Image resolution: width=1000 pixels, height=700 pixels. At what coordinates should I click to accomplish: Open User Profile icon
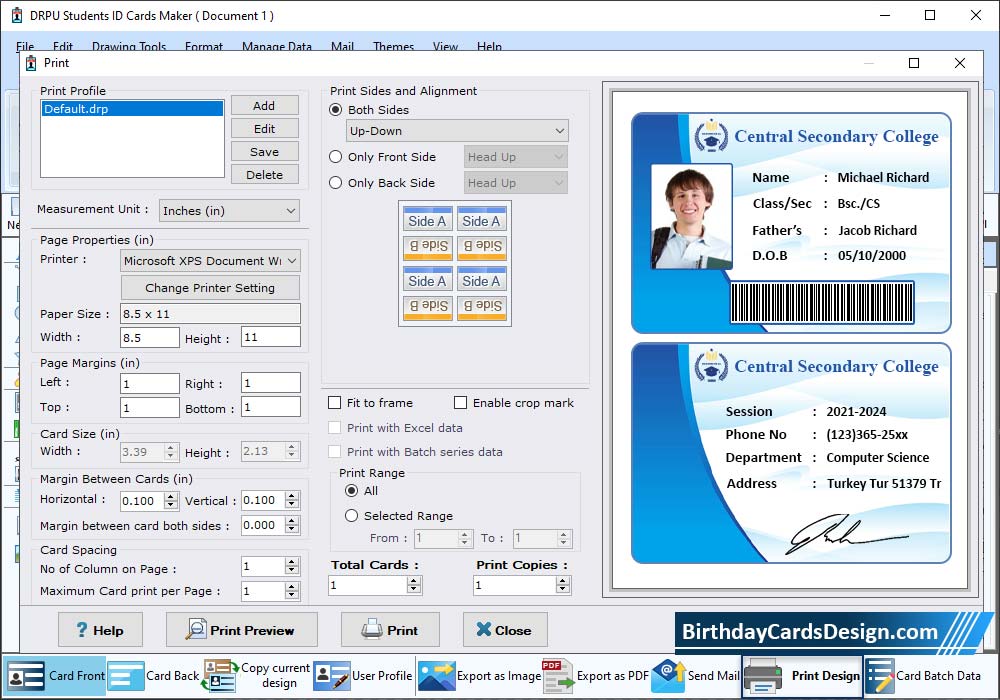[332, 676]
